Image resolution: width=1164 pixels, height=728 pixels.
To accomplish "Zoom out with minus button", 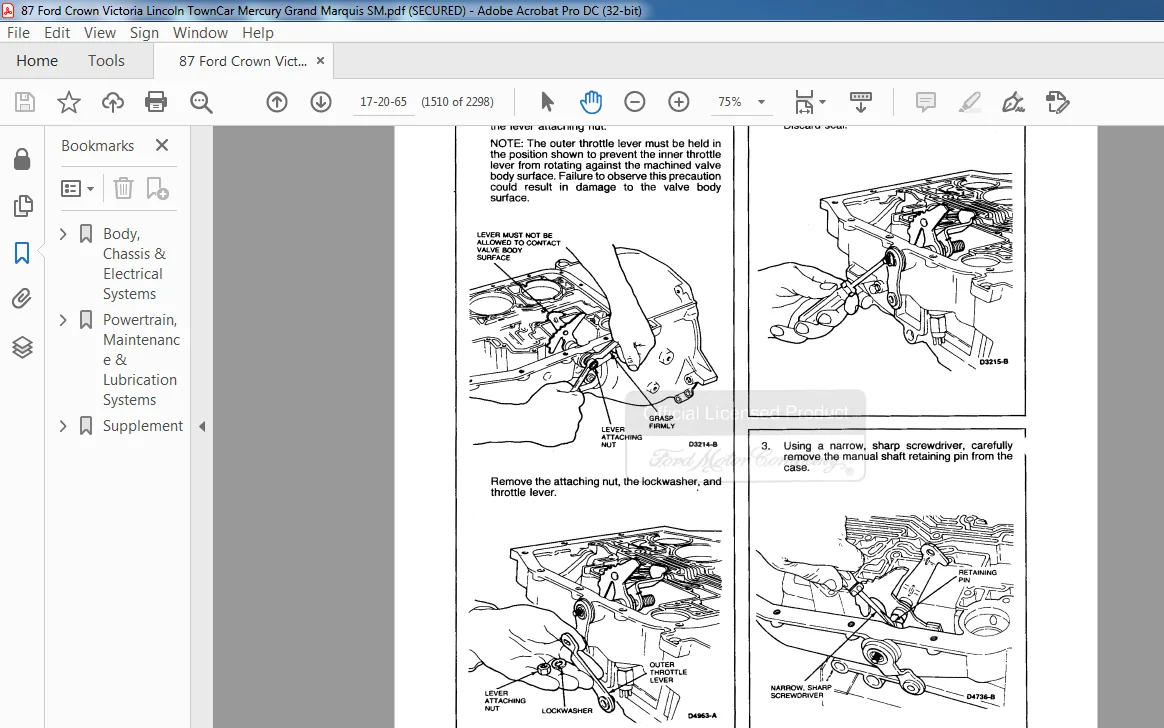I will pyautogui.click(x=635, y=102).
